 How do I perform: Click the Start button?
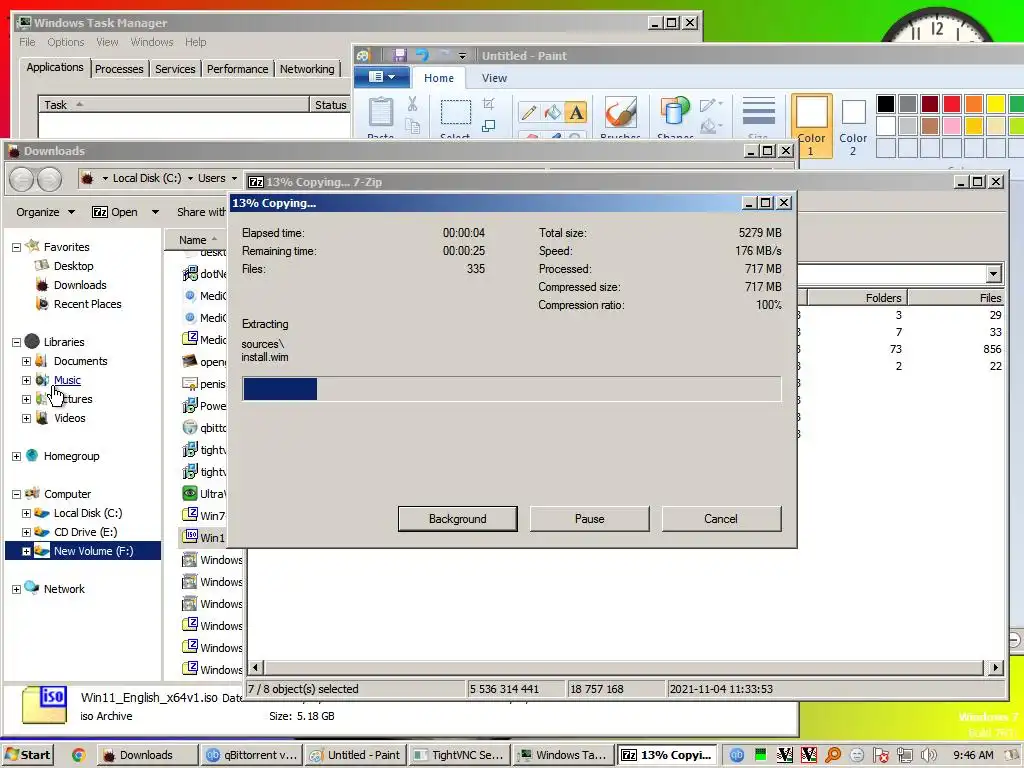tap(27, 755)
